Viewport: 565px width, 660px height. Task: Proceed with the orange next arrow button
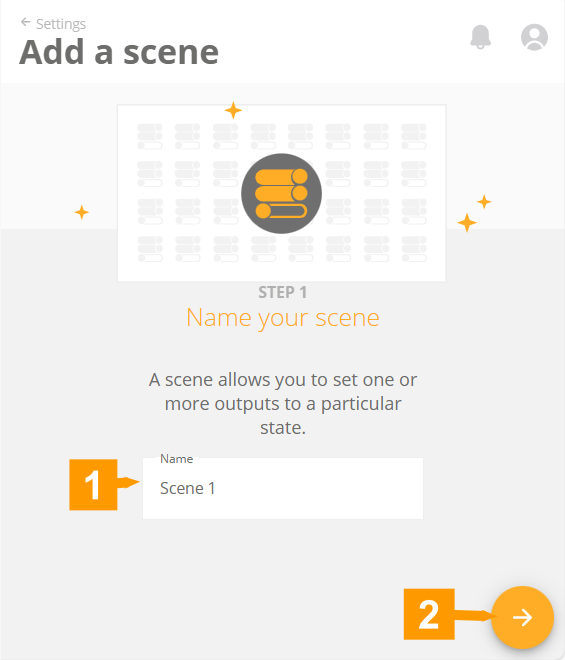coord(522,617)
